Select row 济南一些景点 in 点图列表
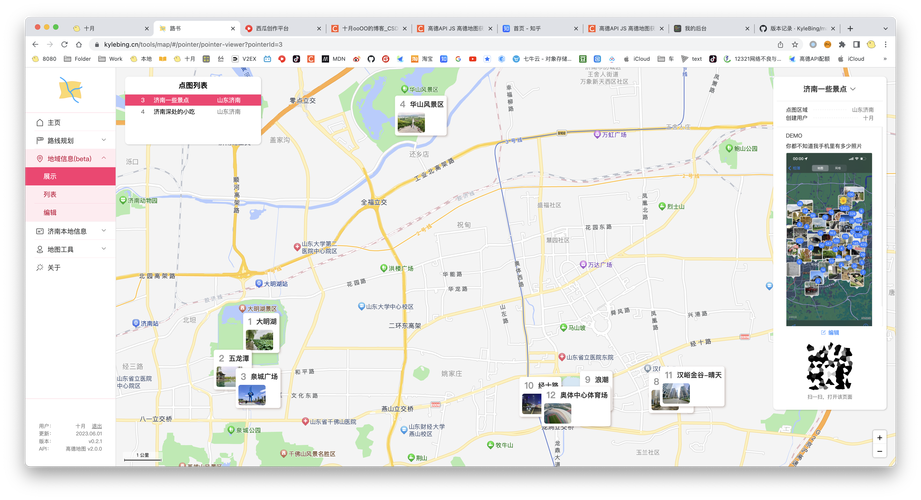This screenshot has width=921, height=500. pos(193,100)
